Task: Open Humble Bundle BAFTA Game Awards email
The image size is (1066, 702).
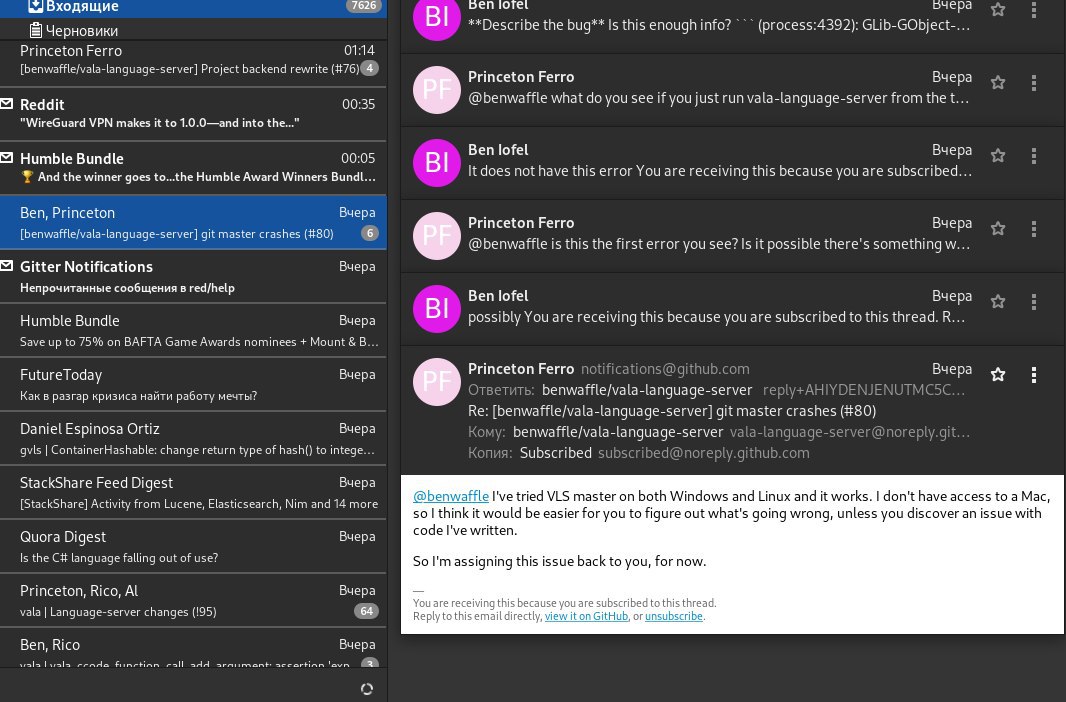Action: pos(193,330)
